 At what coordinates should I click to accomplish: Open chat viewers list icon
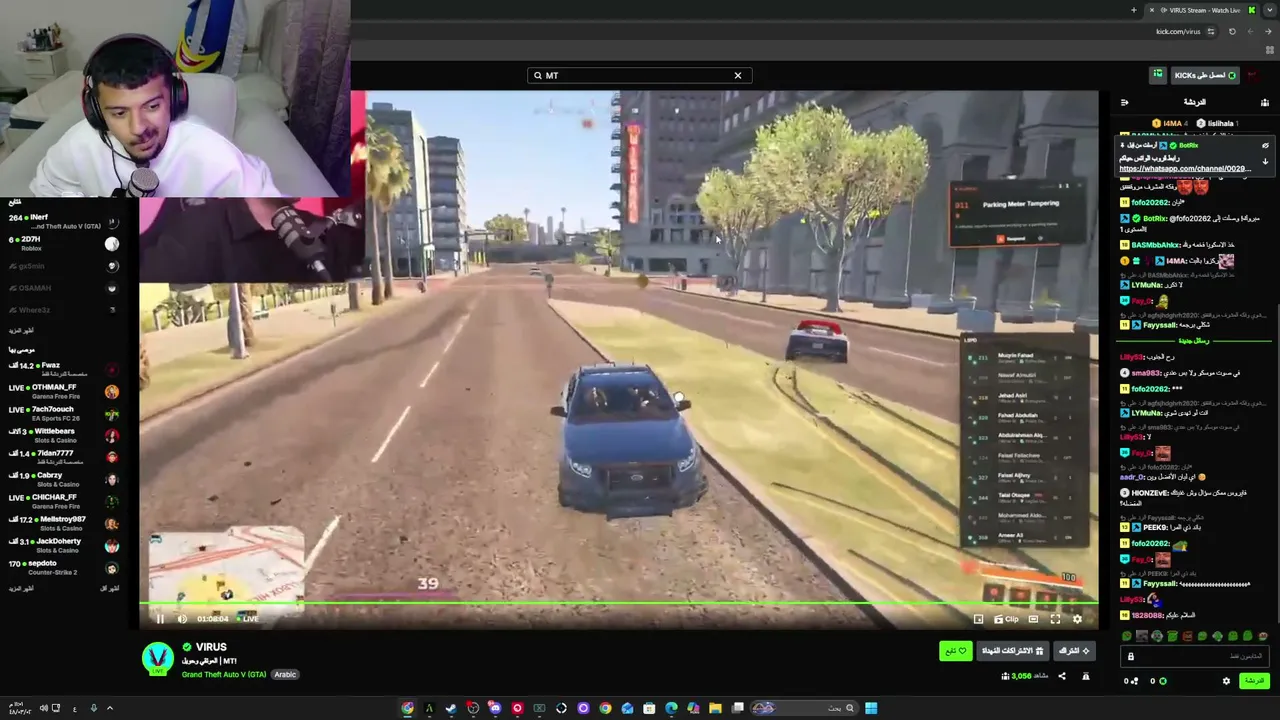pos(1265,102)
